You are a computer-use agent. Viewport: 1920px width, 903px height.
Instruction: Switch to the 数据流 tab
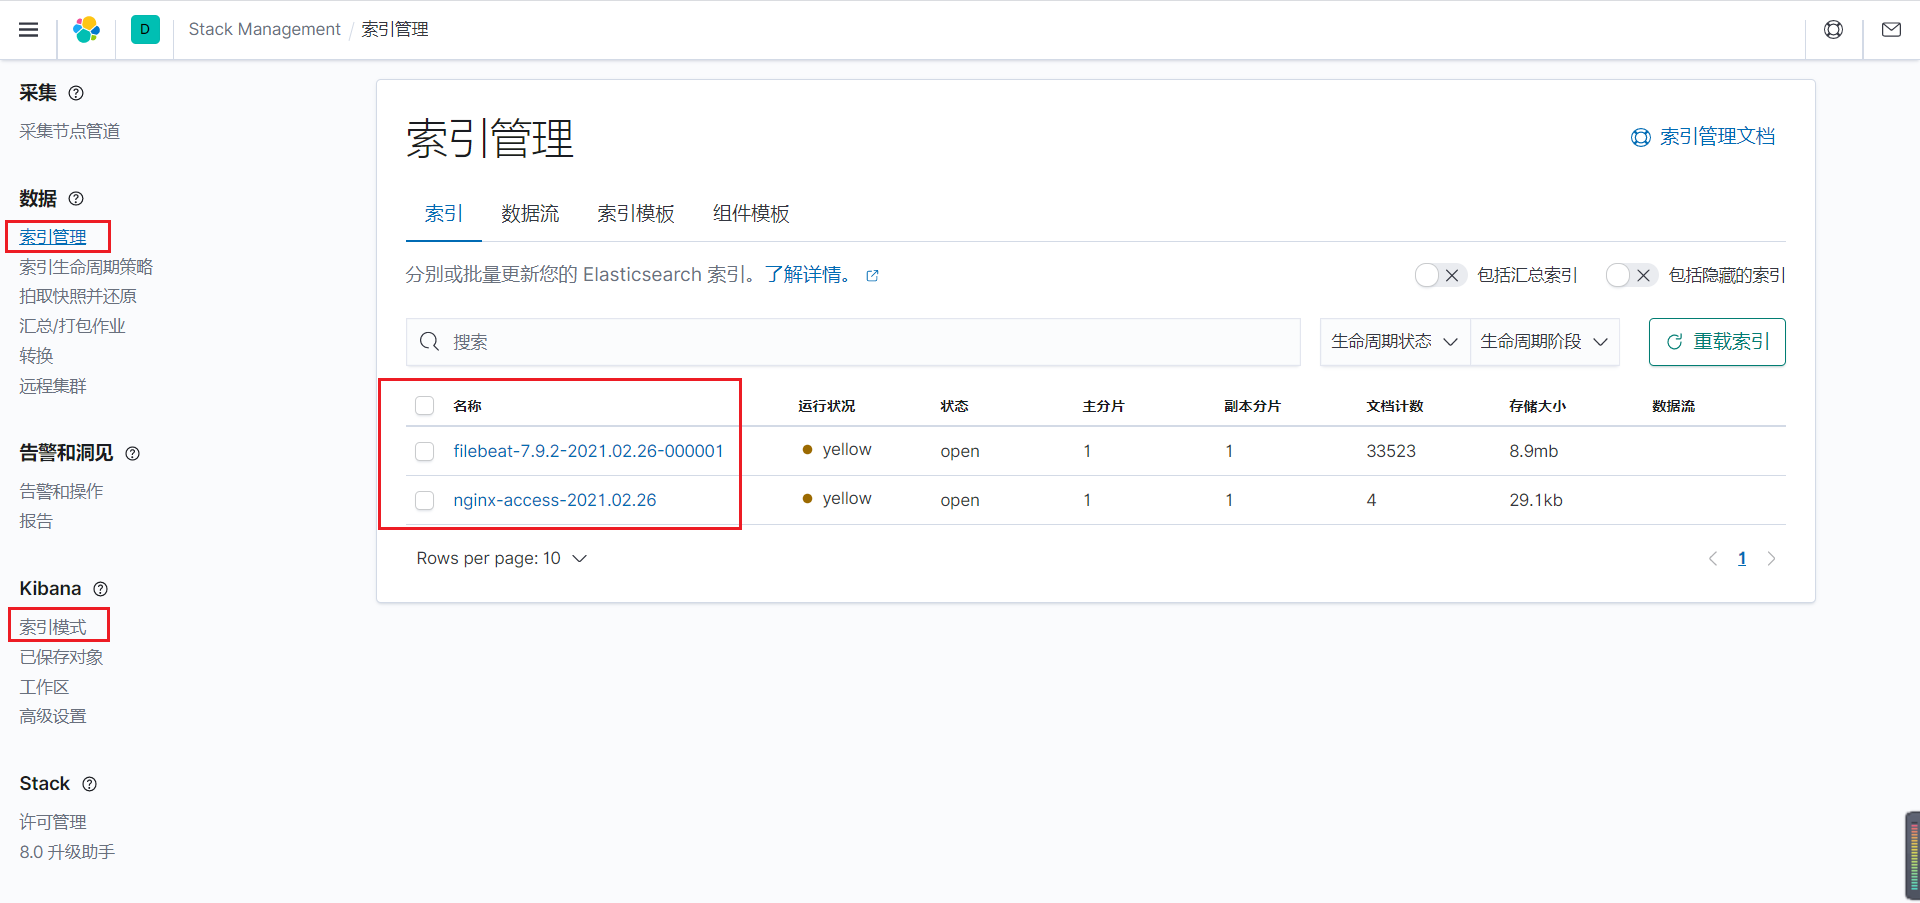530,214
